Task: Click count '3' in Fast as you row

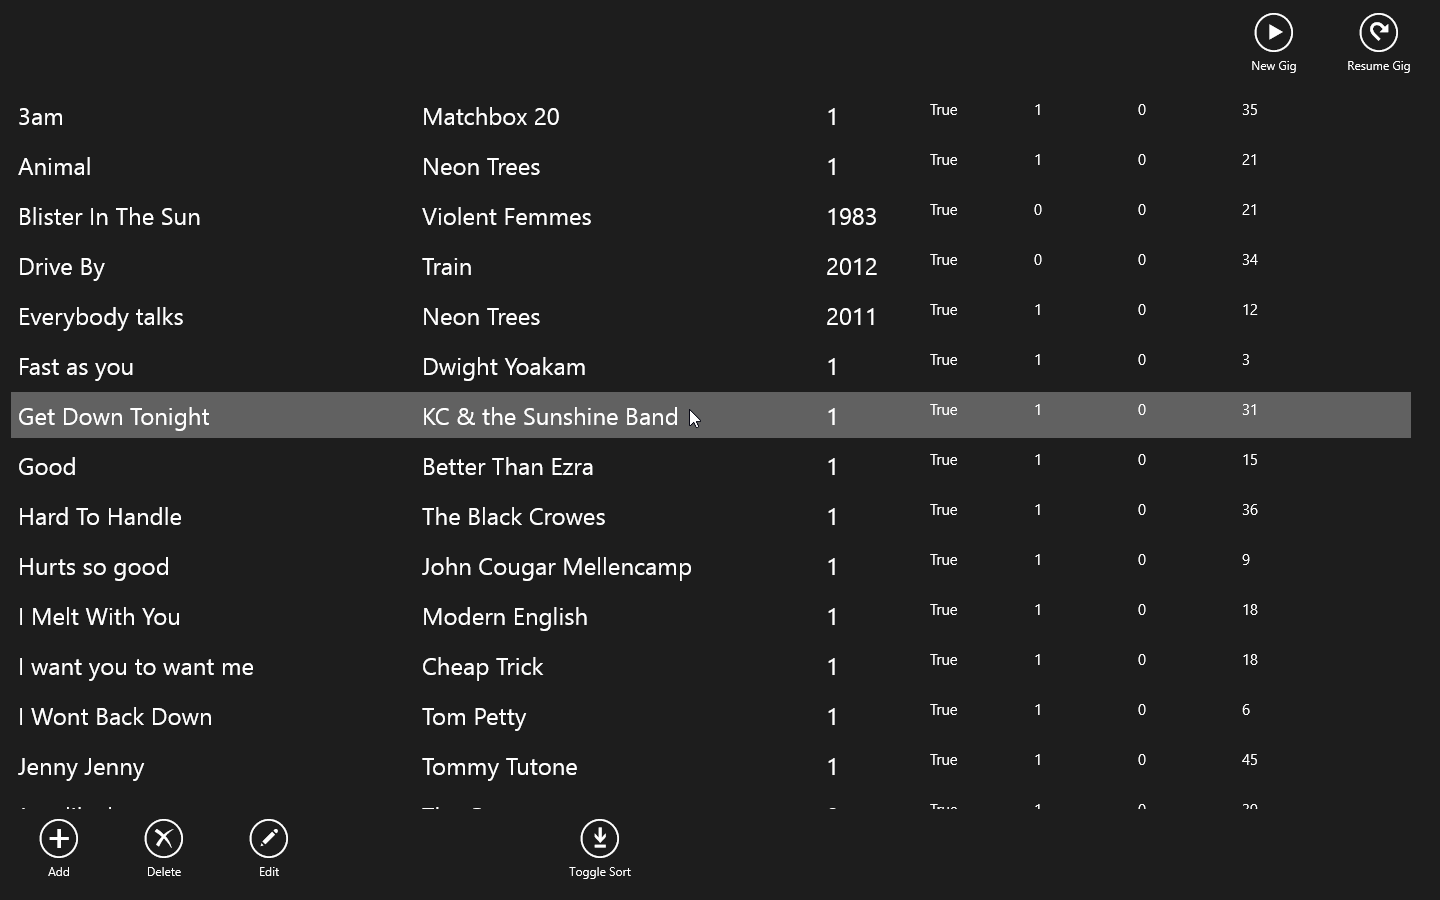Action: coord(1246,360)
